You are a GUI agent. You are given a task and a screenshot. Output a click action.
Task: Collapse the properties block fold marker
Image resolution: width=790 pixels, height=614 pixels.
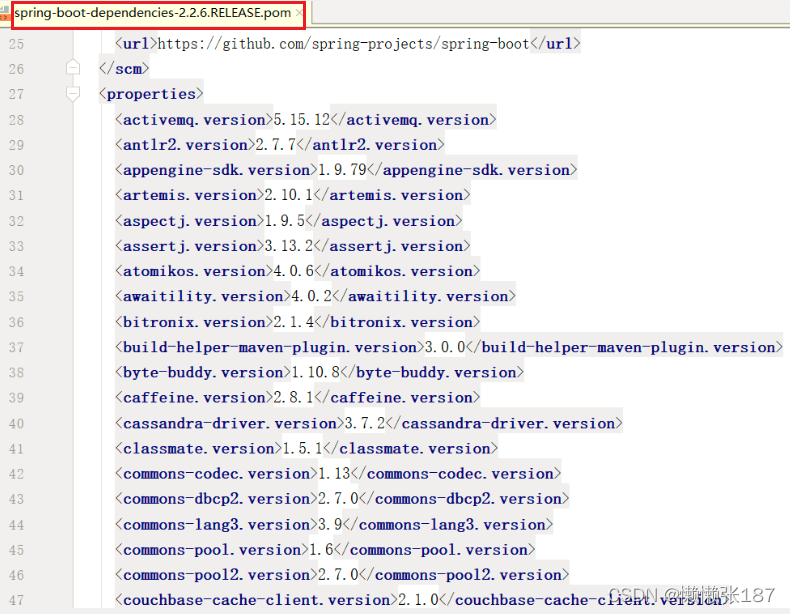click(x=73, y=93)
